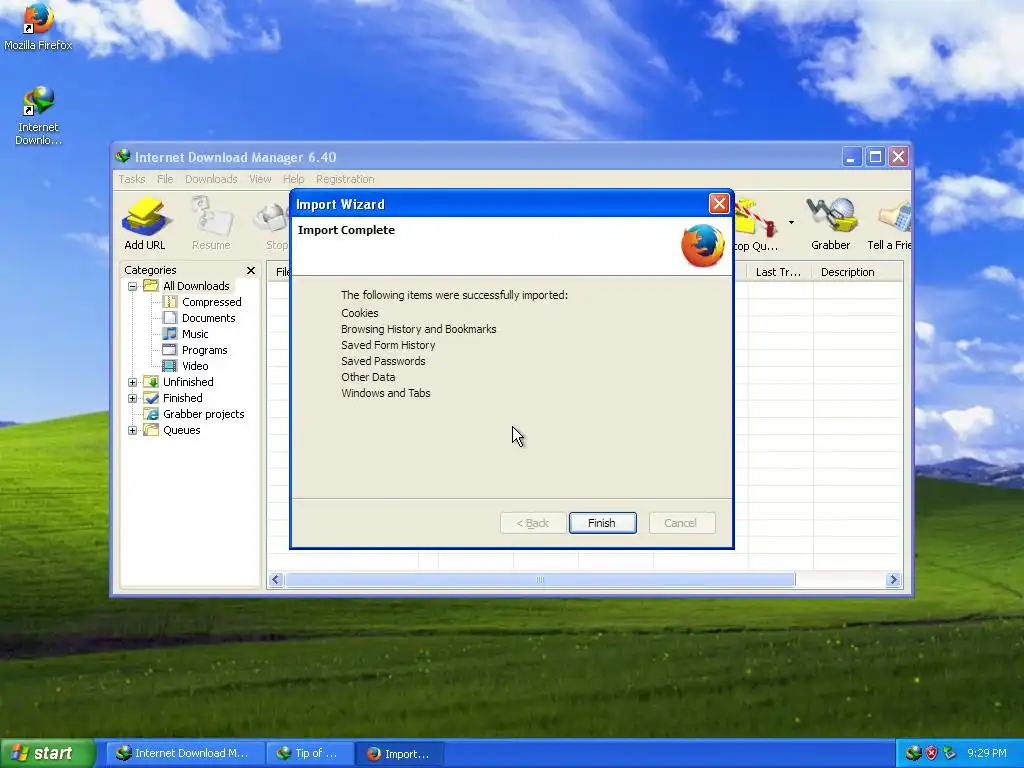The width and height of the screenshot is (1024, 768).
Task: Click the Finish button in Import Wizard
Action: point(602,523)
